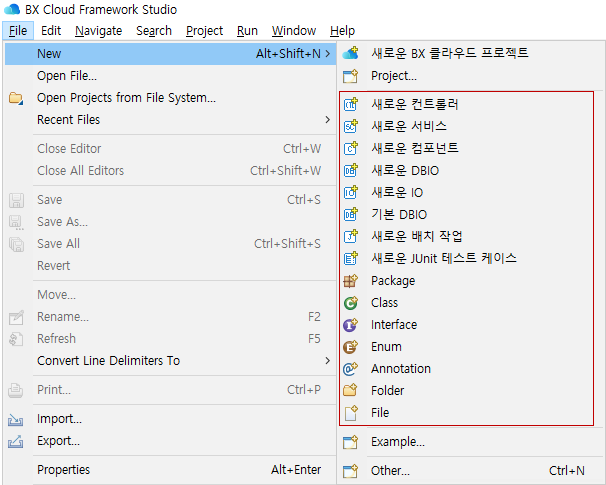Click the green Class icon
The height and width of the screenshot is (485, 606).
[350, 303]
